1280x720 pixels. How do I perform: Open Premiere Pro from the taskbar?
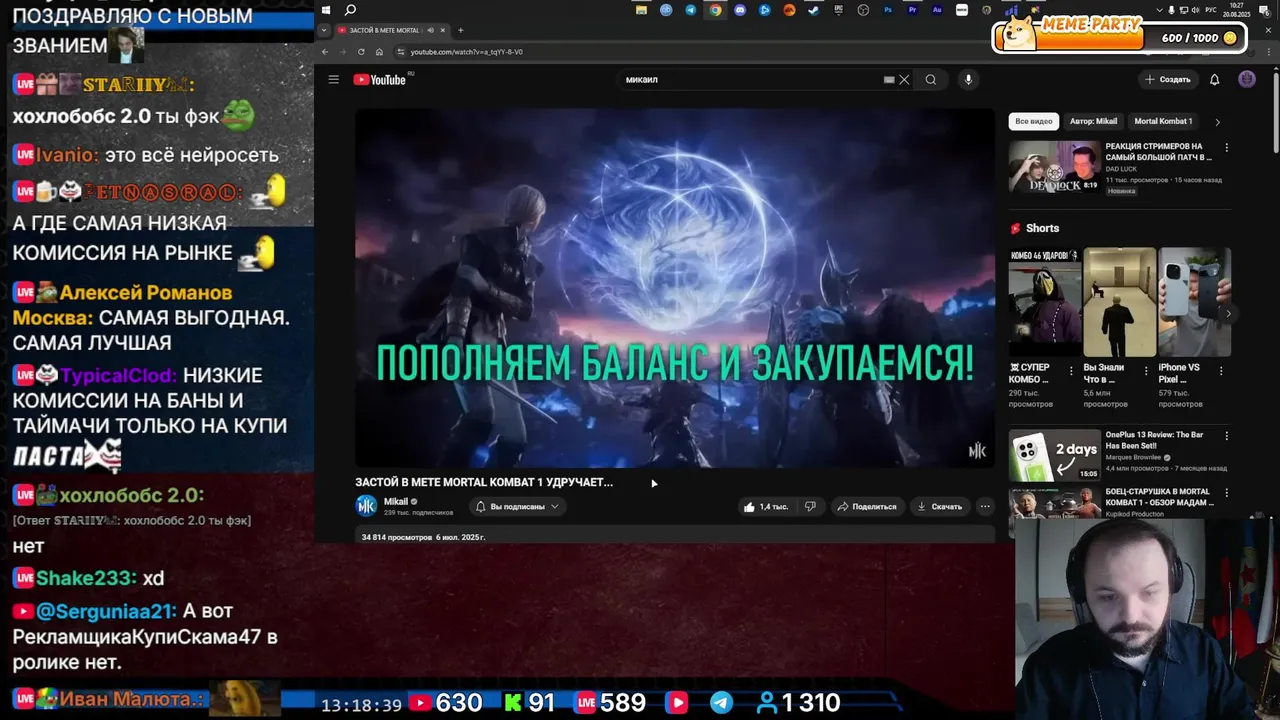click(912, 10)
